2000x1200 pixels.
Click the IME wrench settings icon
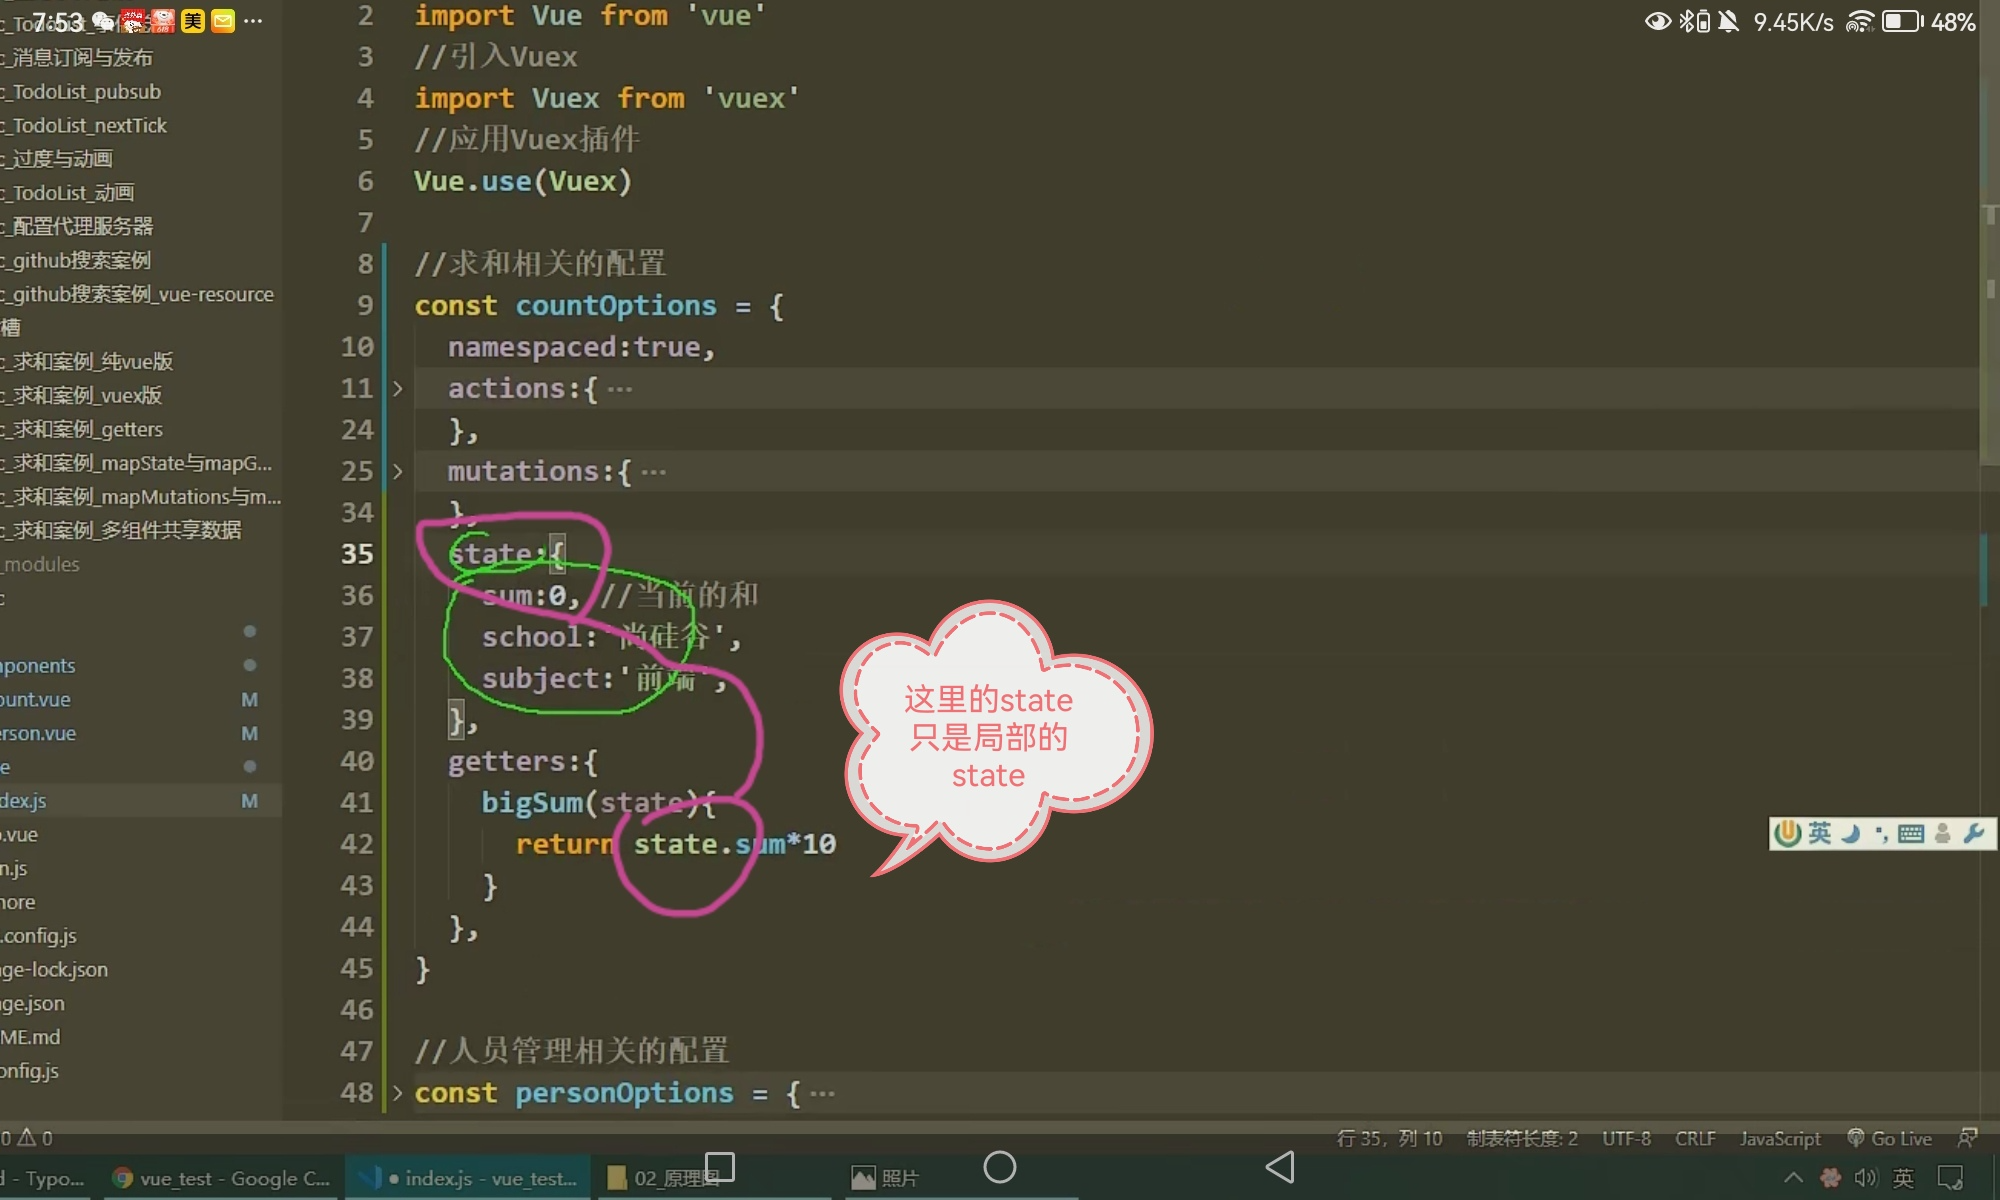[x=1973, y=833]
